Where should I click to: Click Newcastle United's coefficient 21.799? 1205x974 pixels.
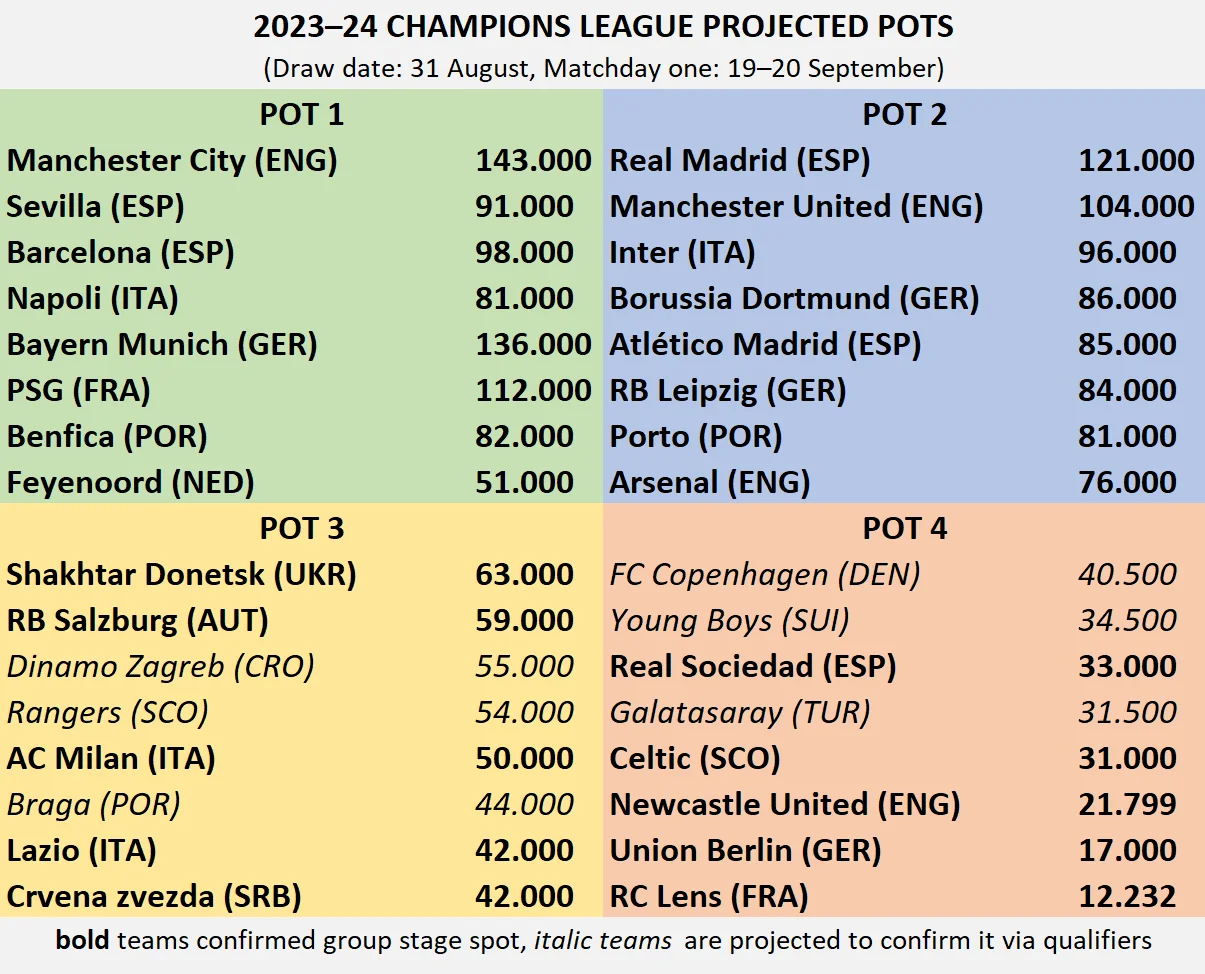coord(1127,804)
